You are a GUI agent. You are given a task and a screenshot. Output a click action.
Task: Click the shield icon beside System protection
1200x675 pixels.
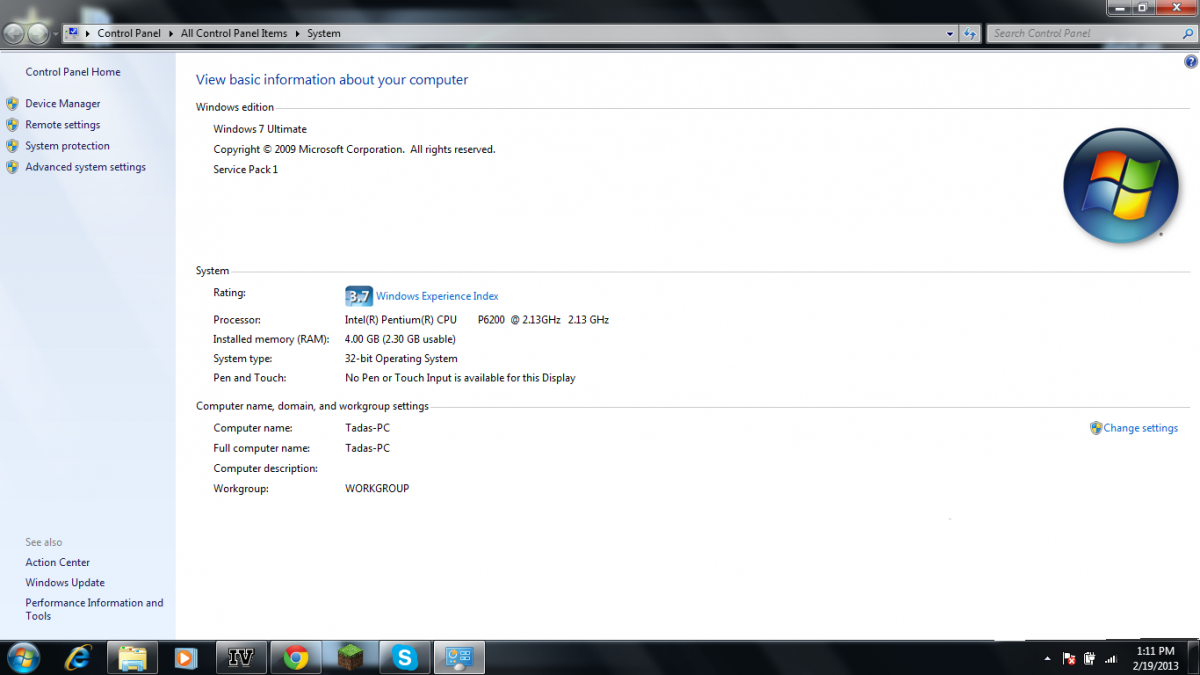[x=12, y=146]
